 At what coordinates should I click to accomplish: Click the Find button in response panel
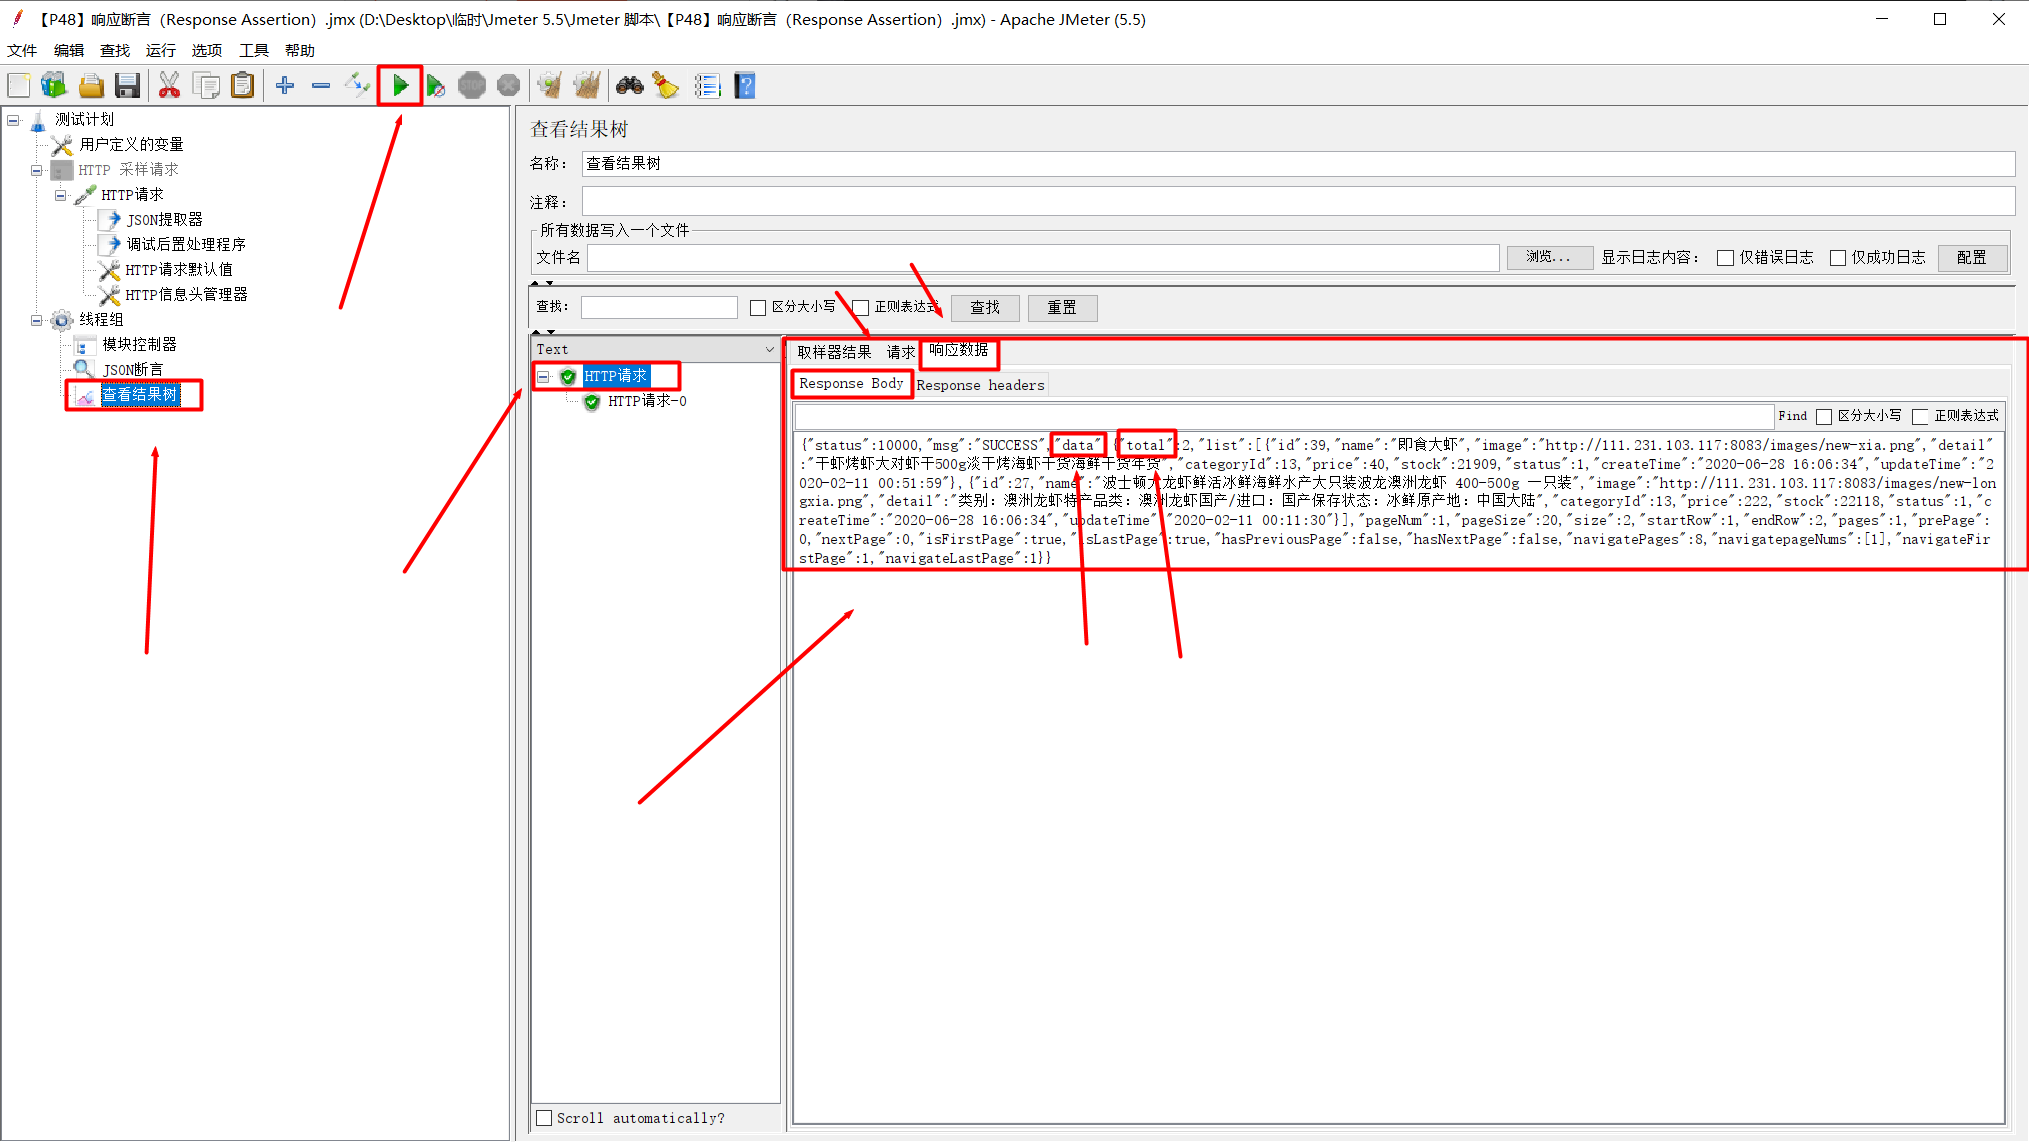[1792, 417]
